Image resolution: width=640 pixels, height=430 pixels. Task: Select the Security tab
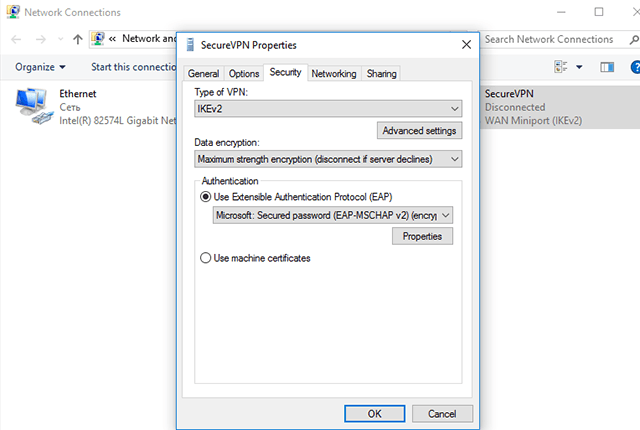click(x=285, y=72)
